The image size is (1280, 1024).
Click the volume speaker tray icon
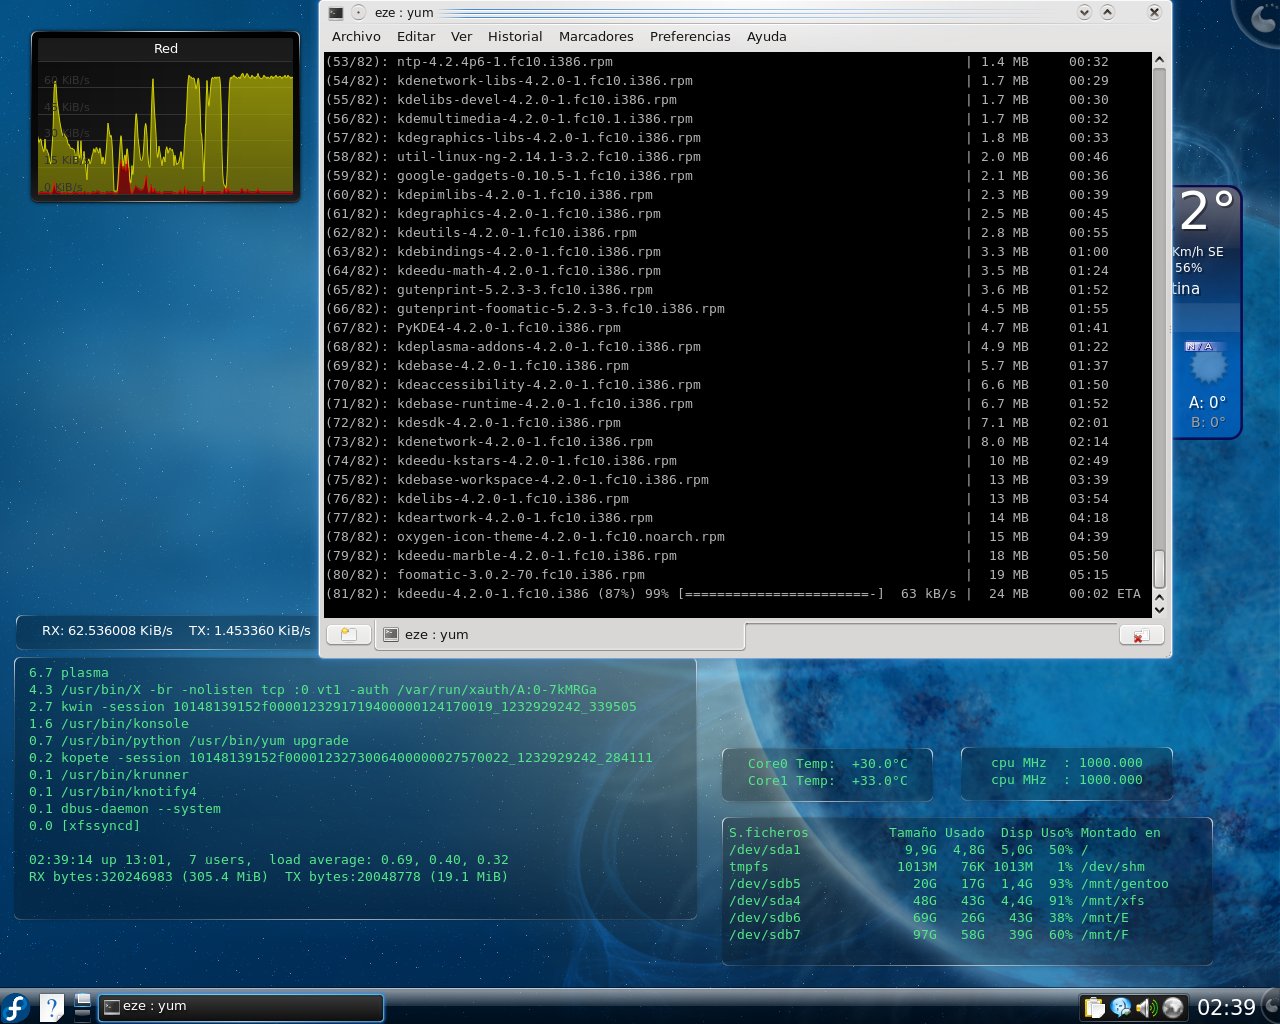1146,1008
